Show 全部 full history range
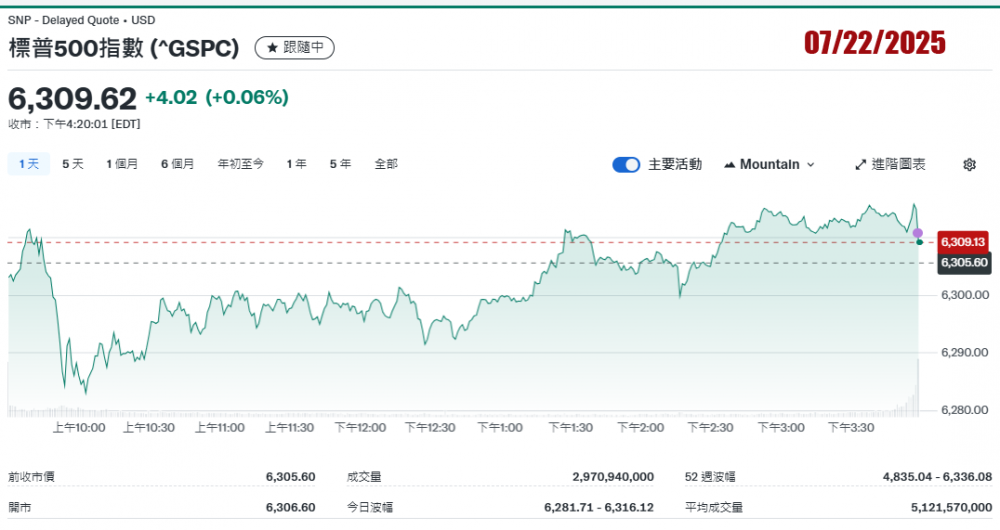Viewport: 1000px width, 530px height. [x=386, y=164]
